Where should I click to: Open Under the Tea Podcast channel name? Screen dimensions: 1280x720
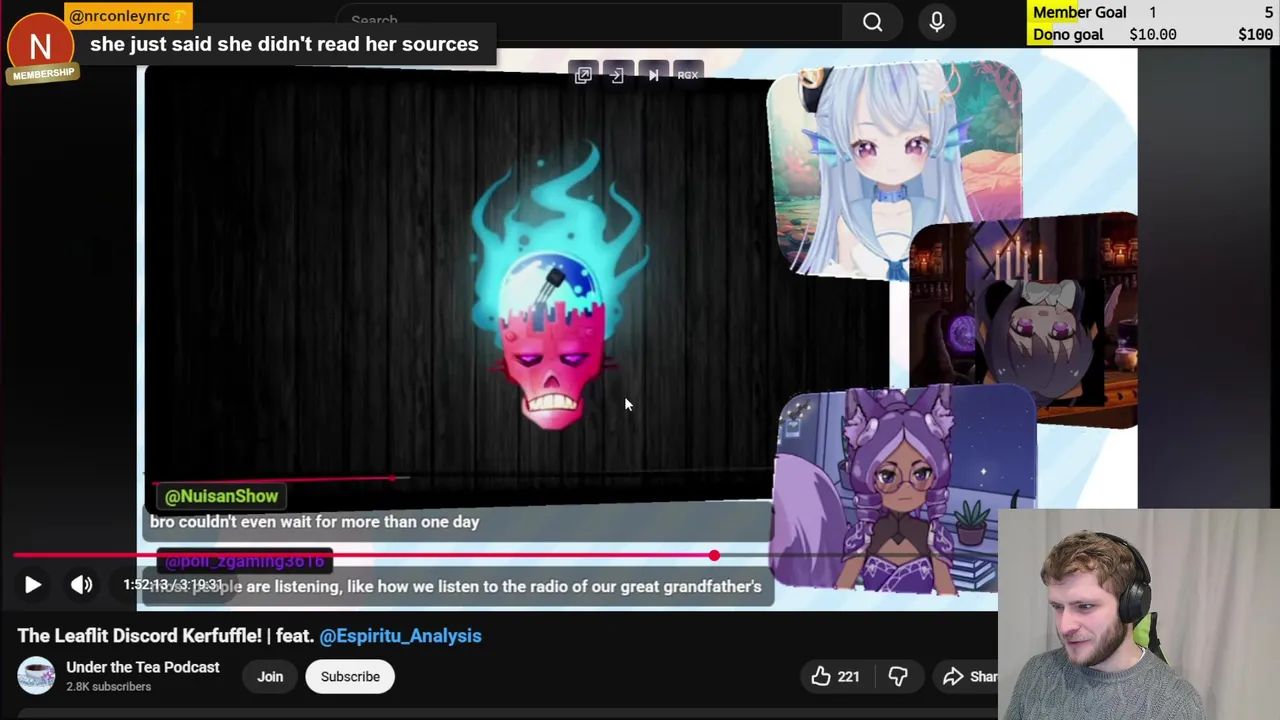tap(143, 667)
